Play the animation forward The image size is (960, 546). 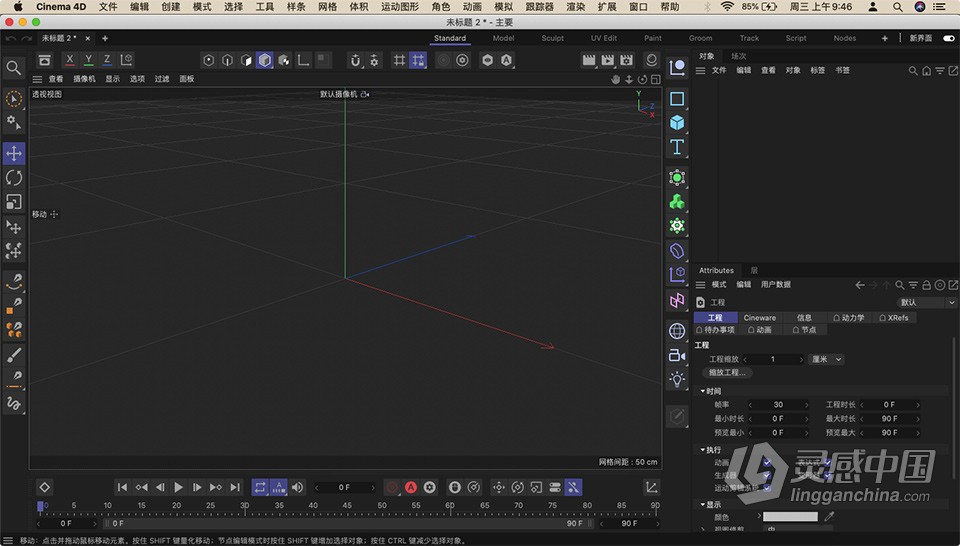(178, 487)
